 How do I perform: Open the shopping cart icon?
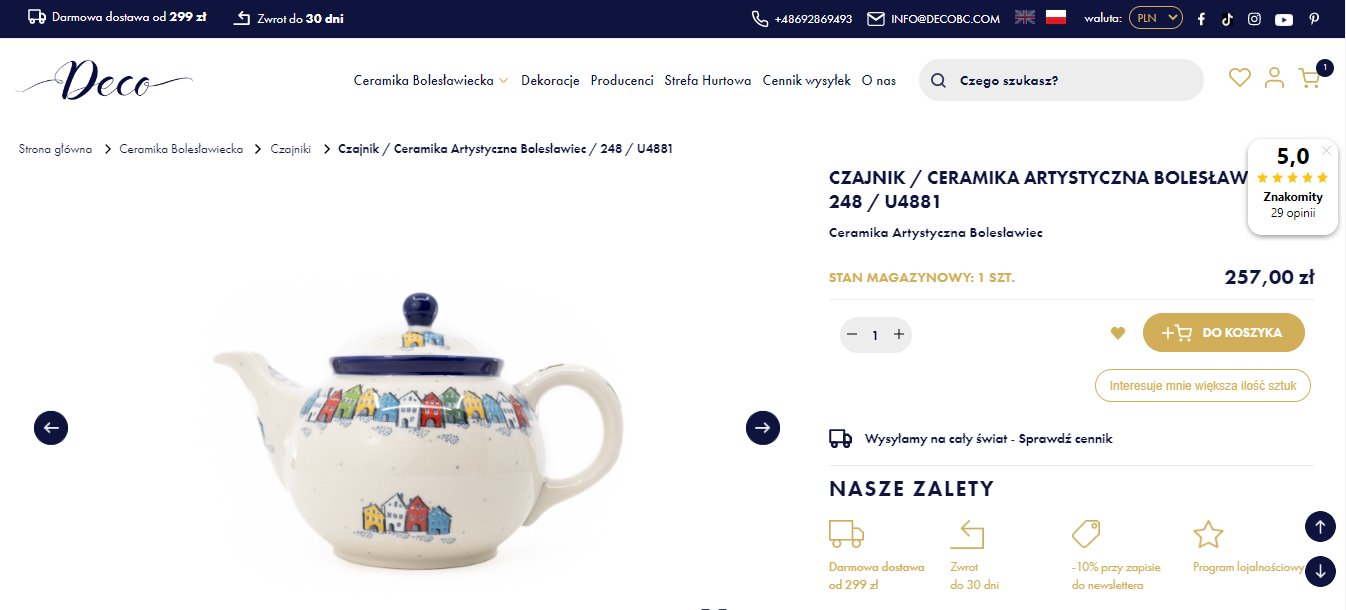(x=1309, y=77)
